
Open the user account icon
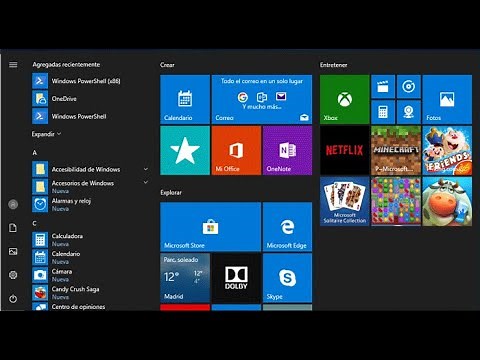point(13,204)
